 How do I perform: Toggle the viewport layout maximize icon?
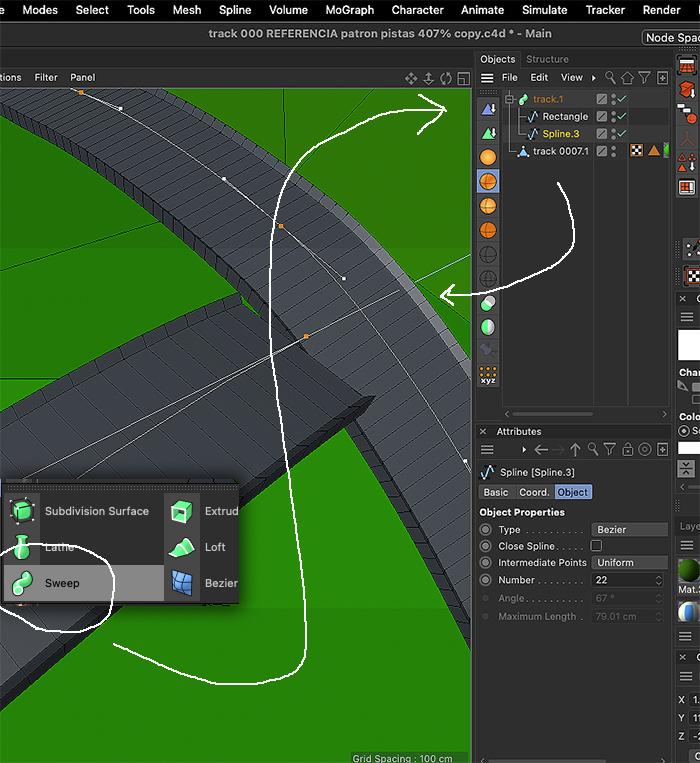(x=464, y=78)
